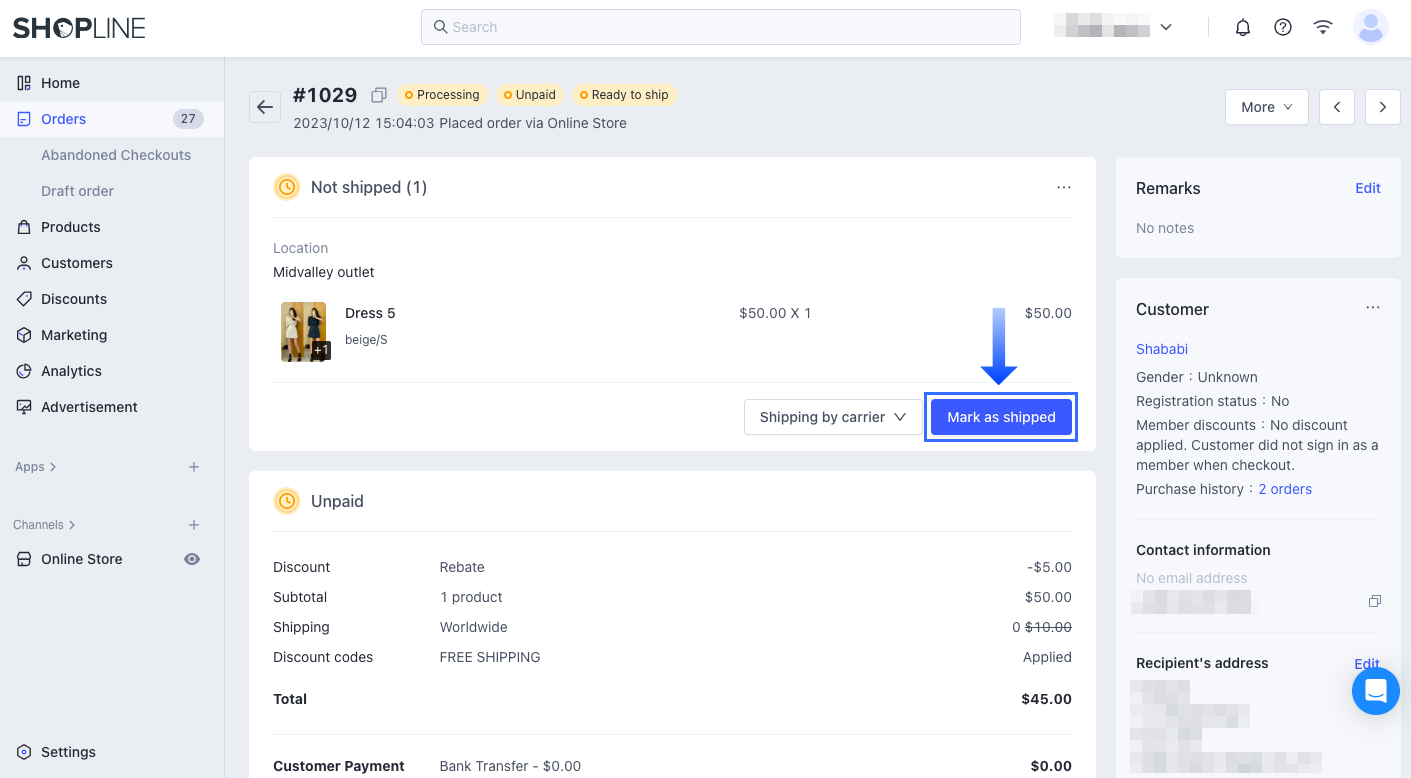Open the Not shipped card overflow menu

1064,187
